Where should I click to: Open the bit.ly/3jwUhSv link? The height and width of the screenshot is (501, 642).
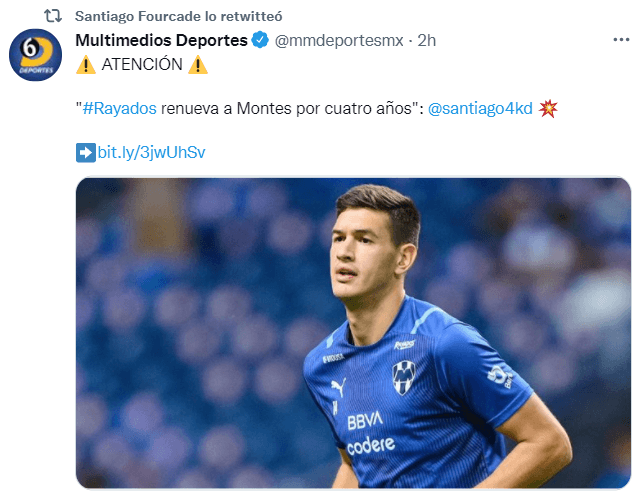(x=152, y=152)
